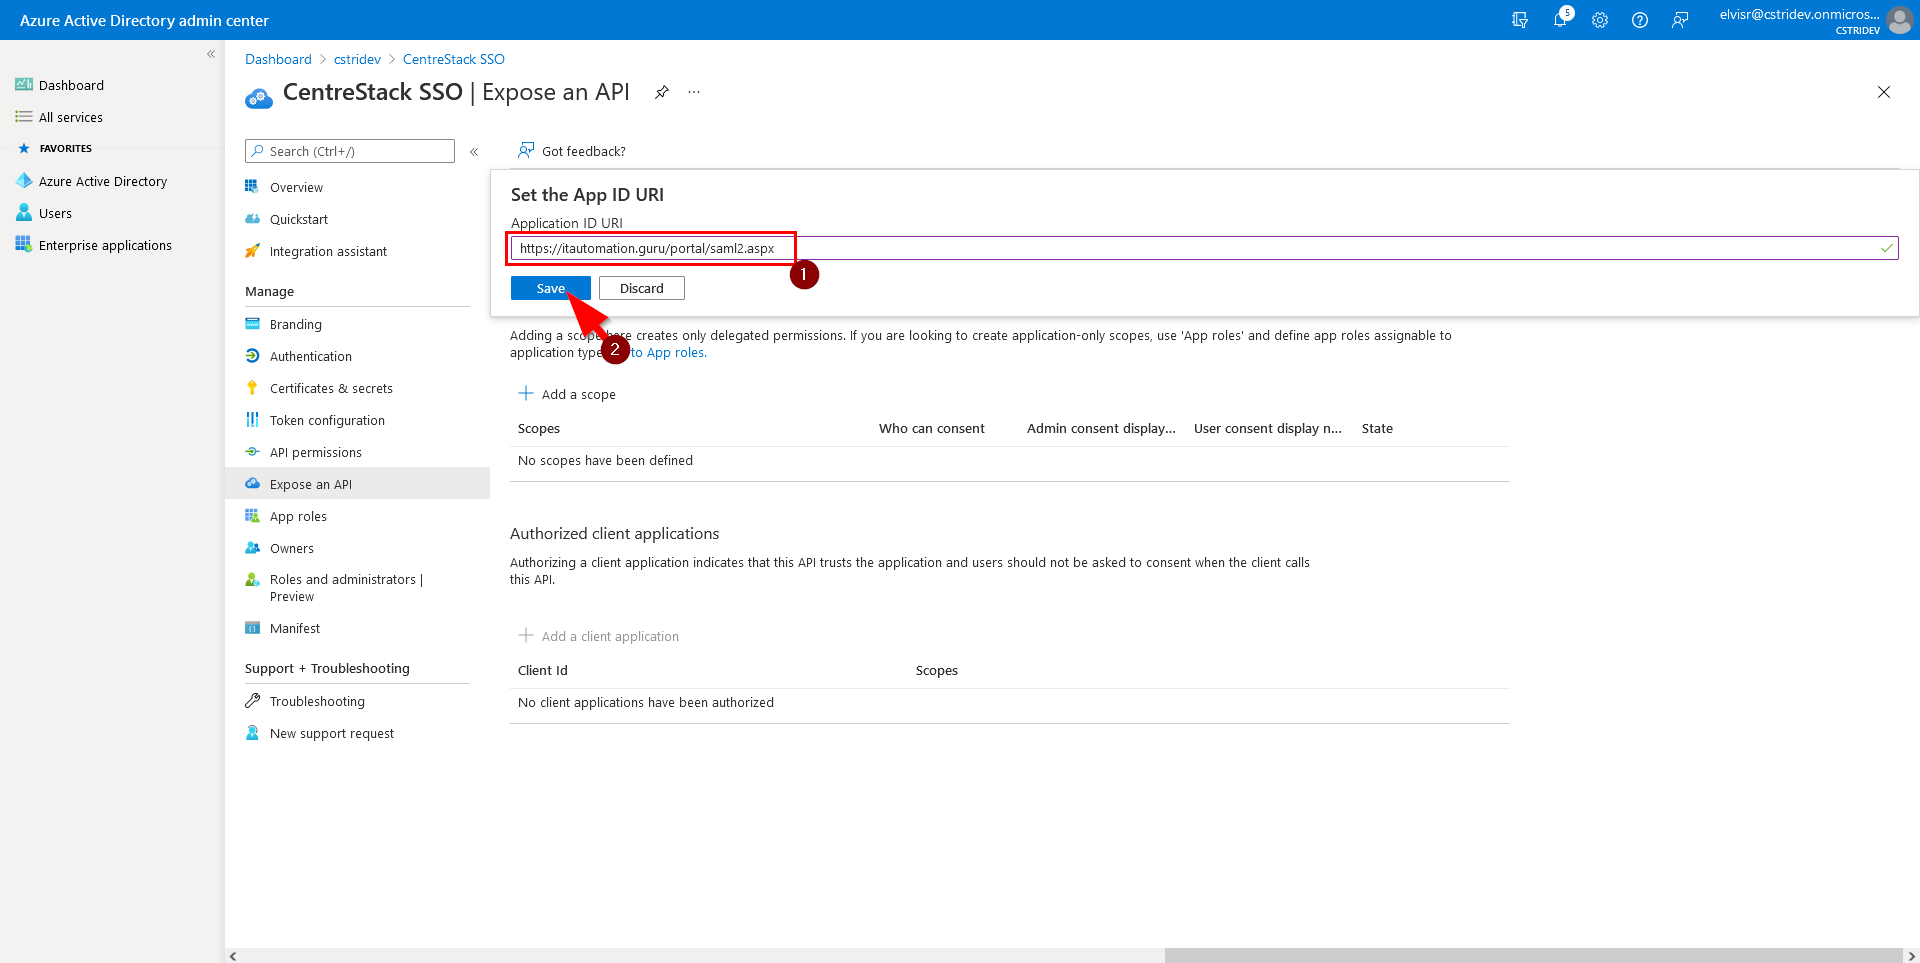
Task: Open Users favorite
Action: tap(55, 213)
